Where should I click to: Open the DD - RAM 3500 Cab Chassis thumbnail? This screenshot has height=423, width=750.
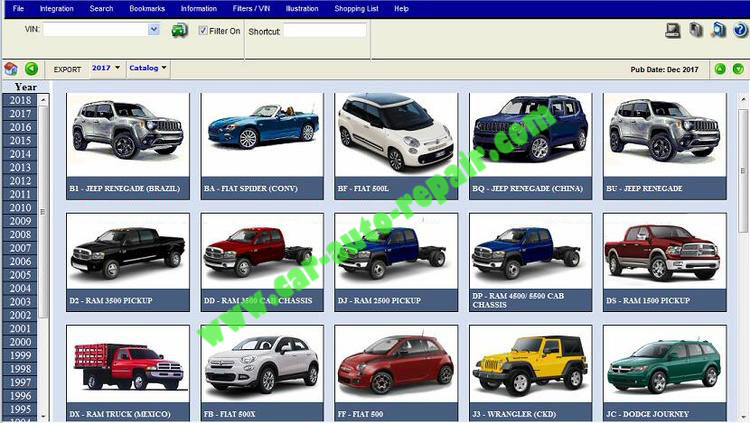tap(262, 262)
